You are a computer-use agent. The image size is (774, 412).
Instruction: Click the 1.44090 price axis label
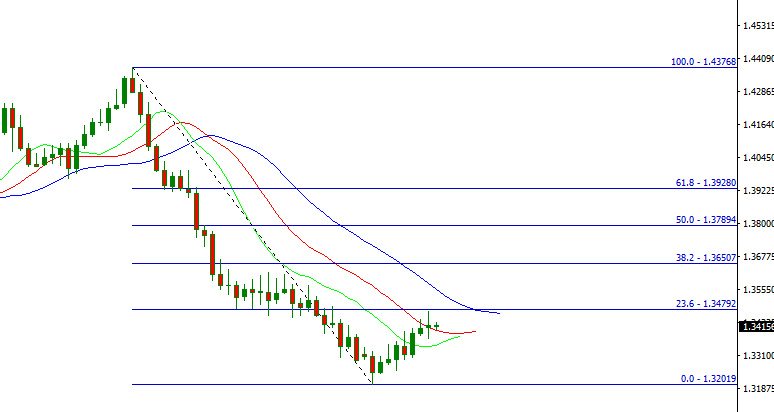click(755, 59)
